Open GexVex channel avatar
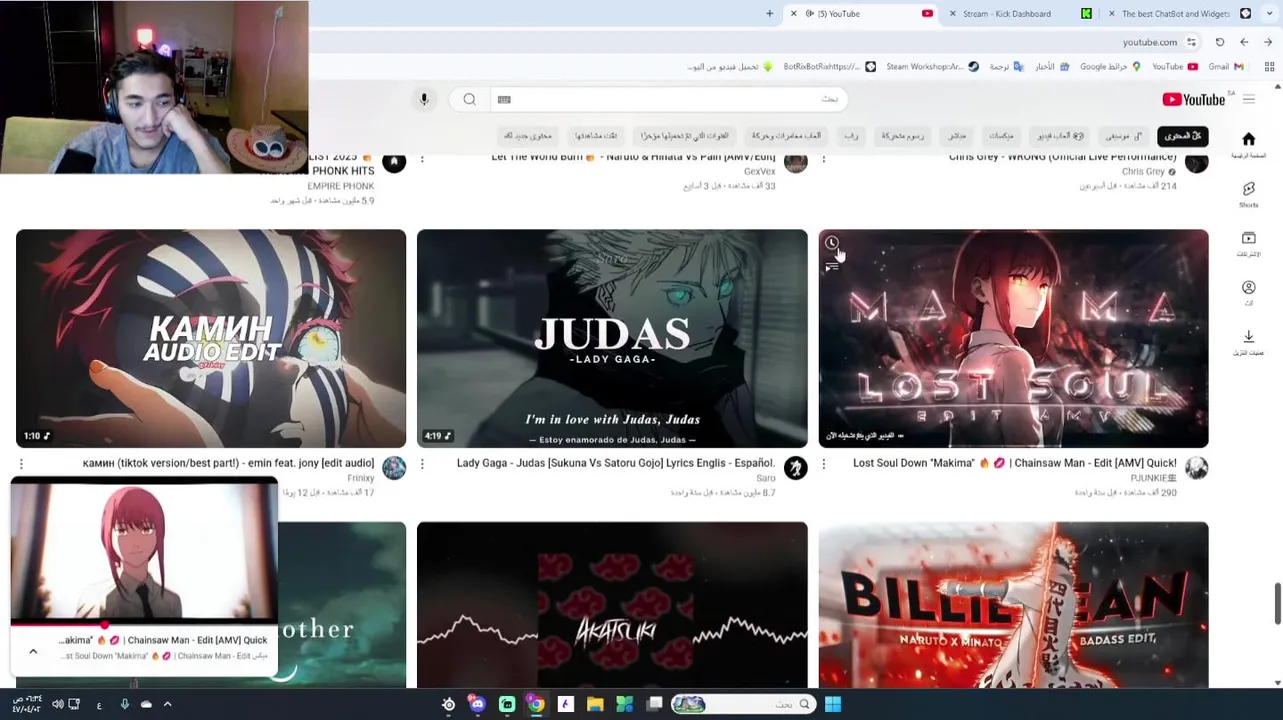 click(x=795, y=163)
